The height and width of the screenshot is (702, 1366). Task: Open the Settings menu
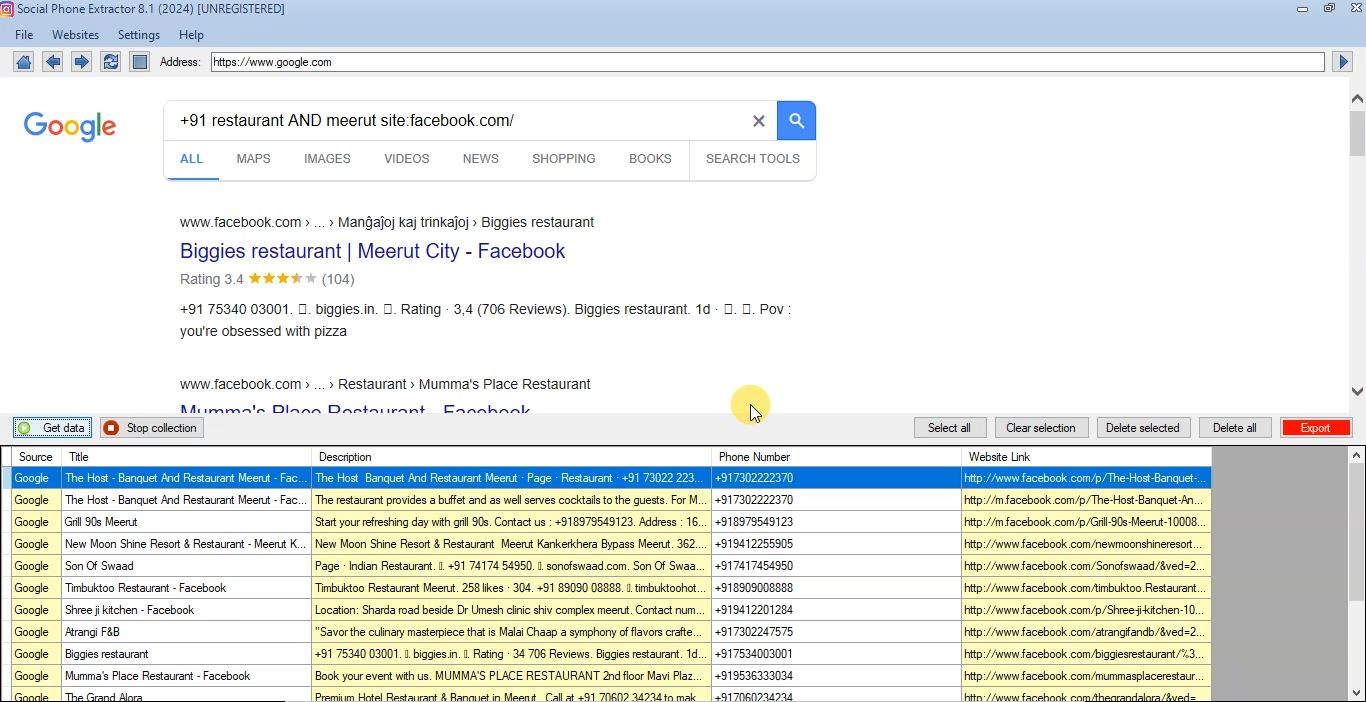(139, 35)
